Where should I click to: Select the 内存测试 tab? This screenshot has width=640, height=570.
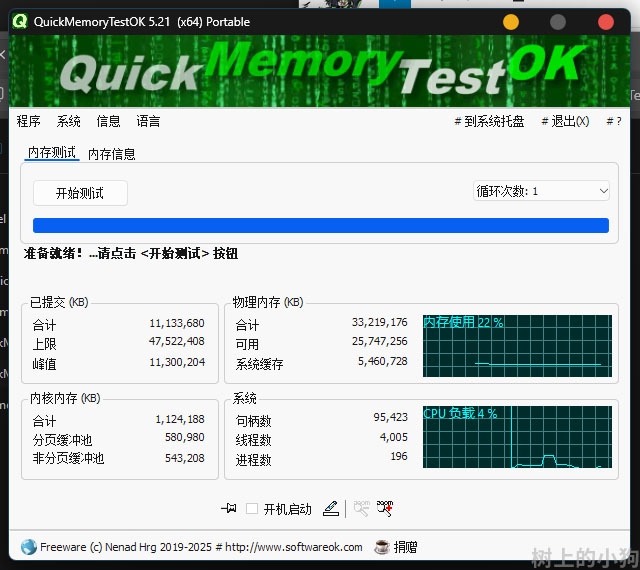[52, 153]
